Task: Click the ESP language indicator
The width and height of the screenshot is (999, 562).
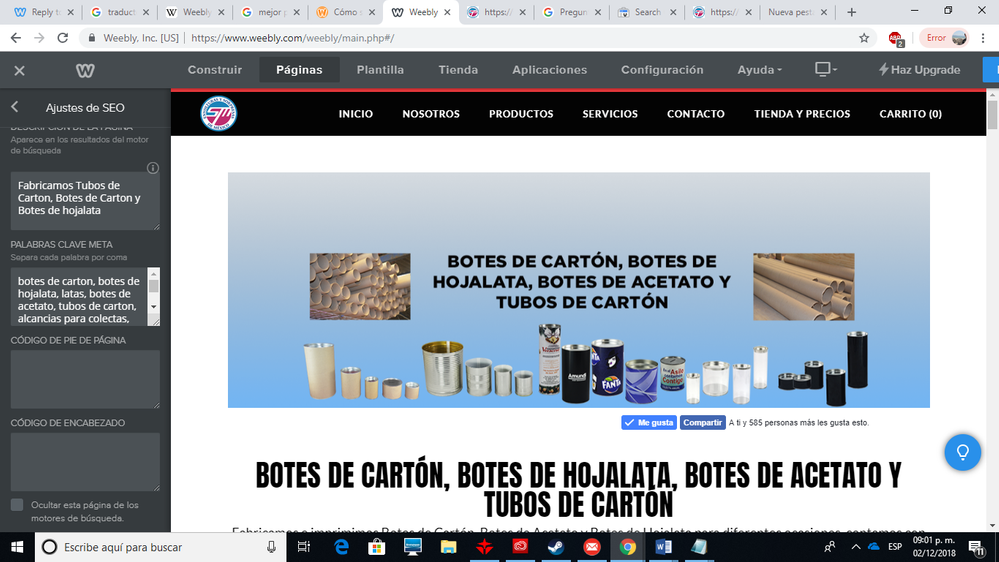Action: coord(895,547)
